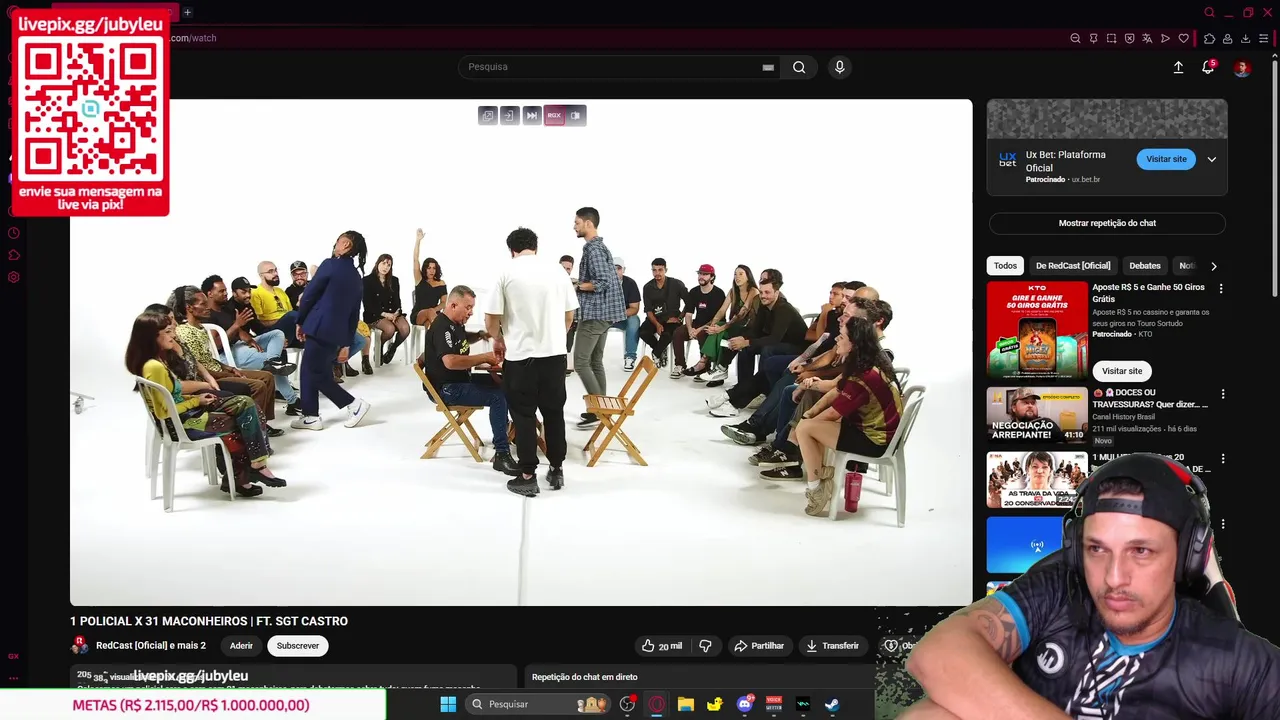Click the video skip-forward overlay icon
Image resolution: width=1280 pixels, height=720 pixels.
tap(532, 115)
